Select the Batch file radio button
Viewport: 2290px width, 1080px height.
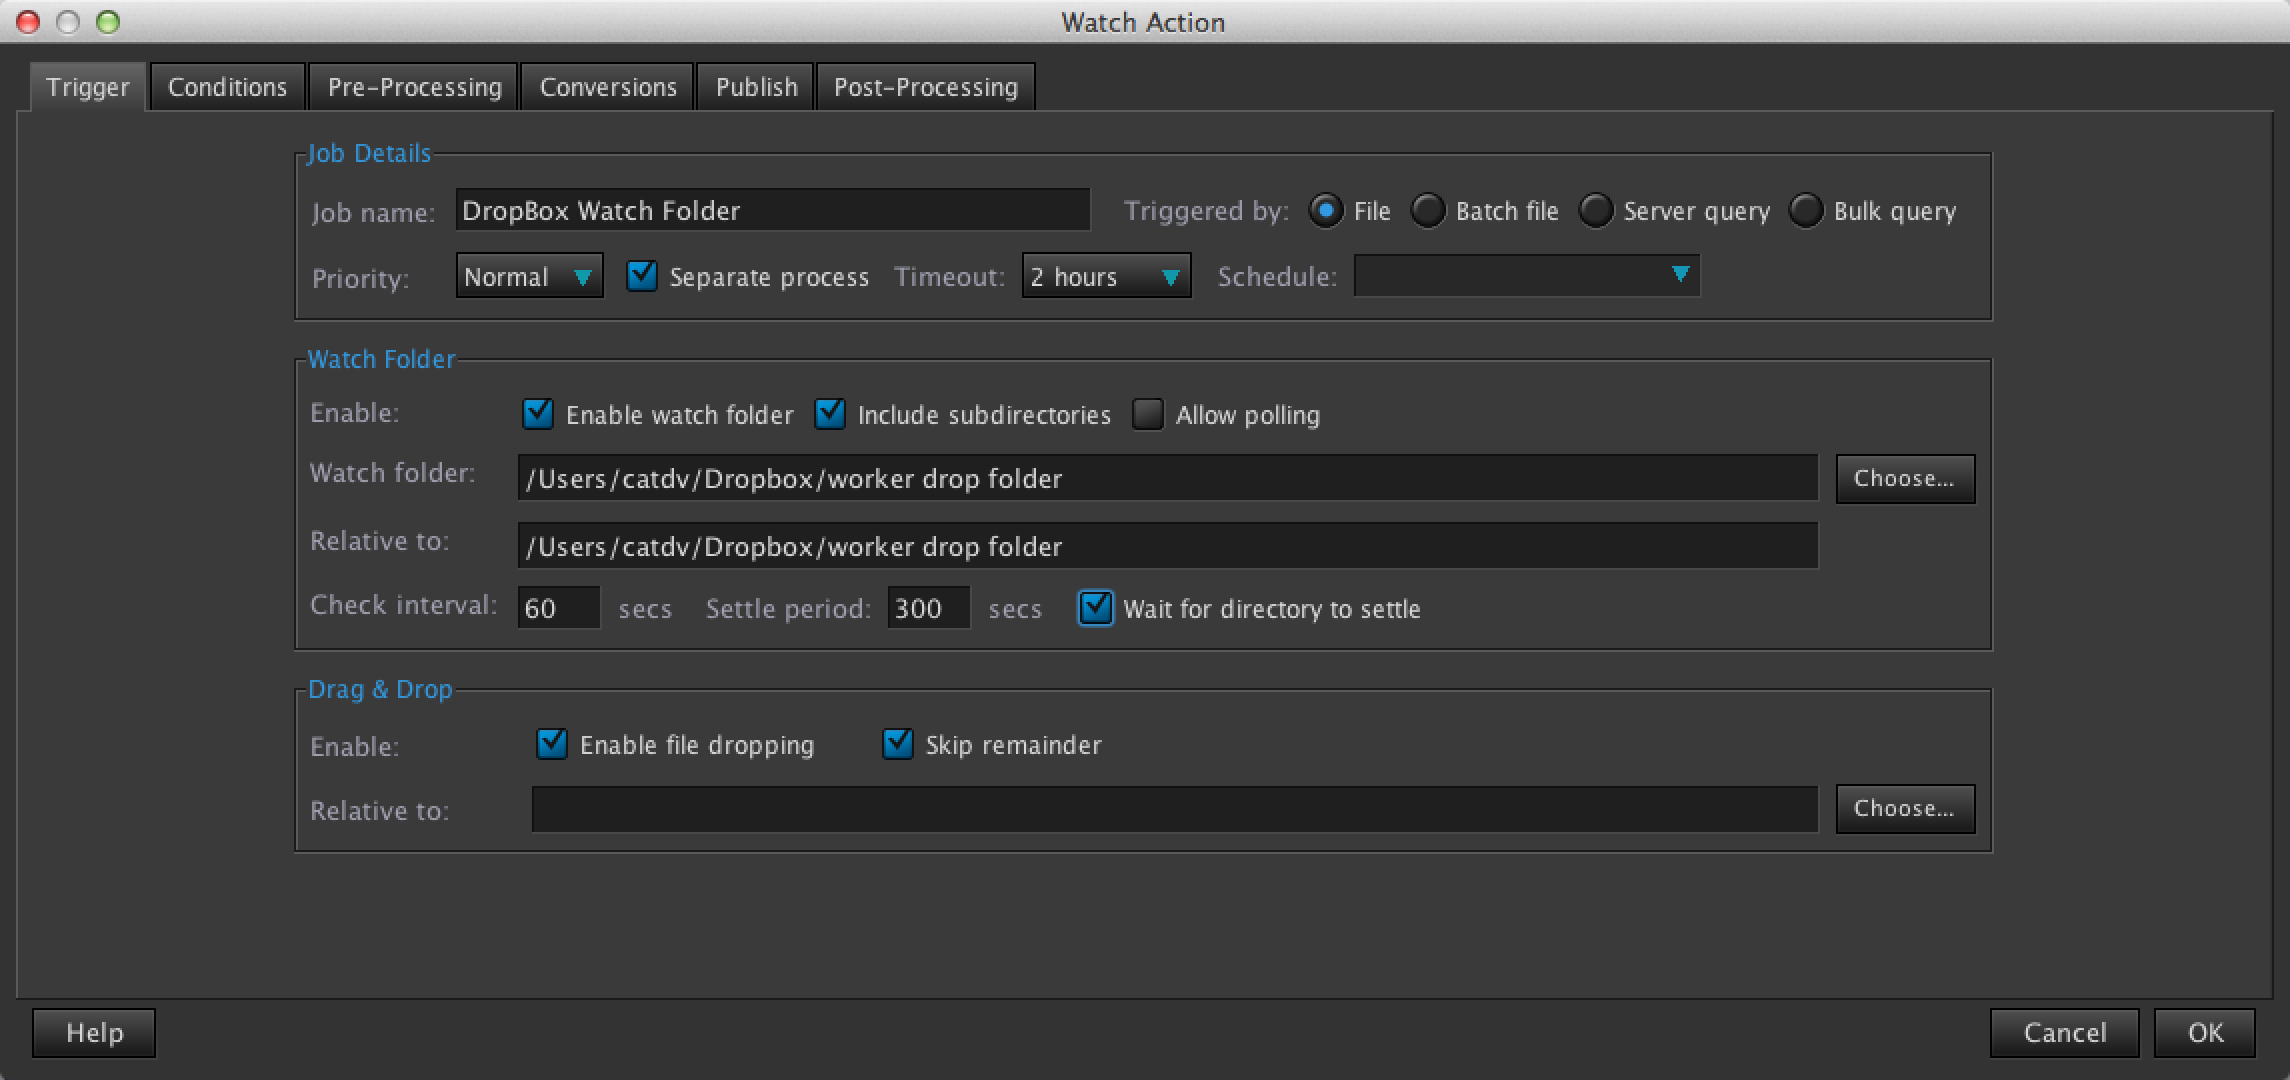point(1428,211)
